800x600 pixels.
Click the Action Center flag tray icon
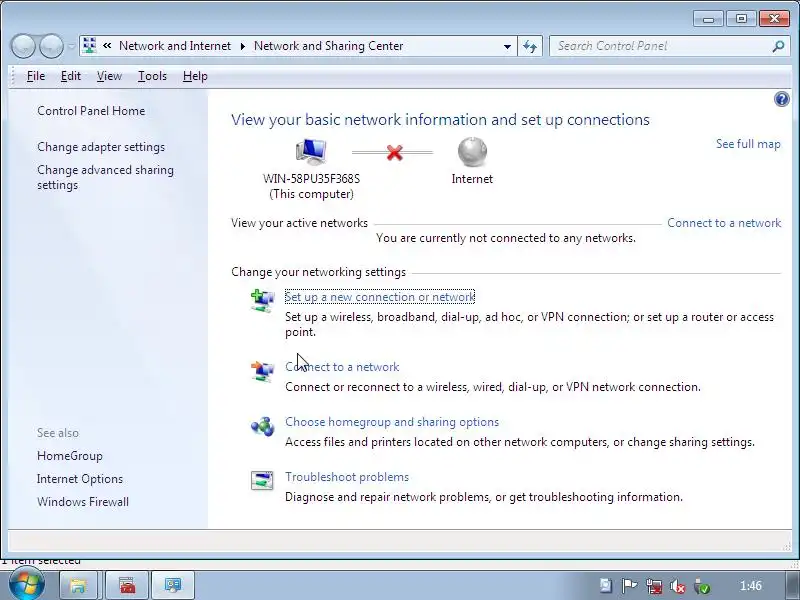click(x=629, y=586)
